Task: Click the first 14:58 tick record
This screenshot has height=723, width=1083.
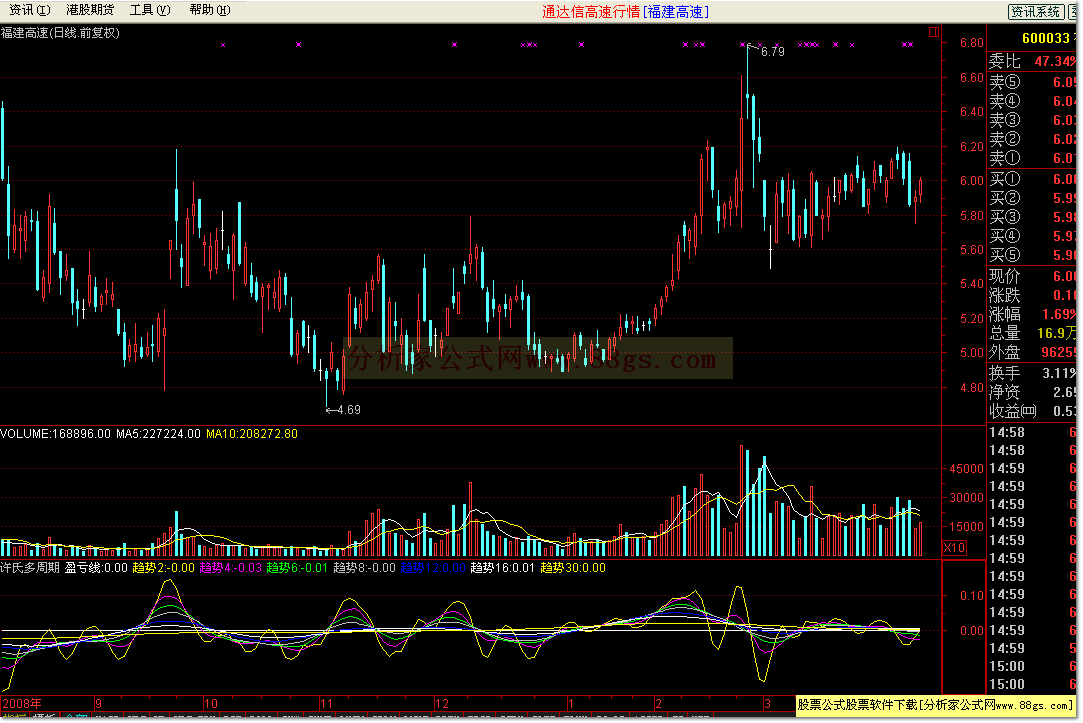Action: pyautogui.click(x=1032, y=432)
